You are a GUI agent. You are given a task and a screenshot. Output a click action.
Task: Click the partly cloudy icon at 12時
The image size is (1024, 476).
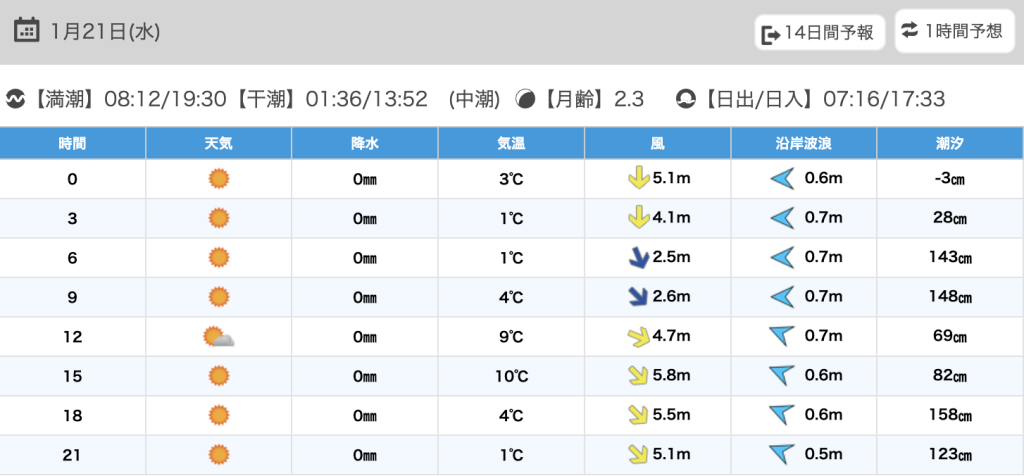tap(218, 337)
